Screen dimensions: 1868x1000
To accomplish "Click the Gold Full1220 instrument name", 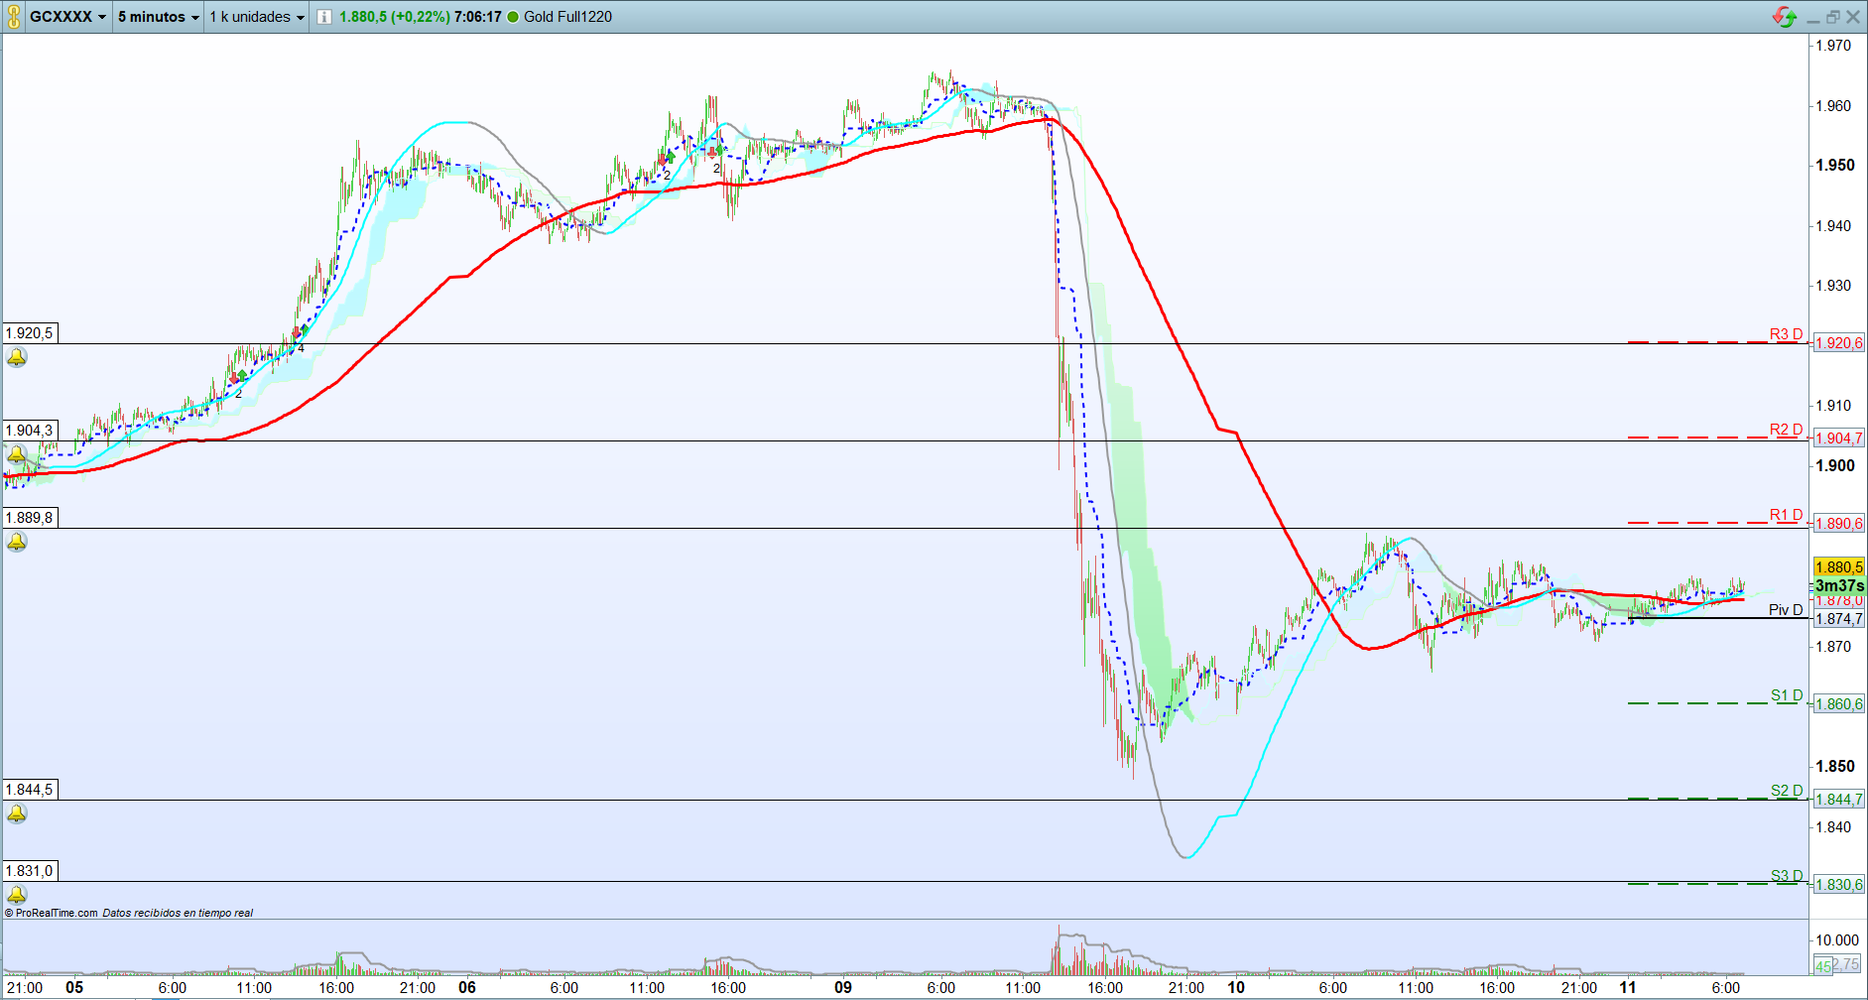I will pyautogui.click(x=568, y=17).
